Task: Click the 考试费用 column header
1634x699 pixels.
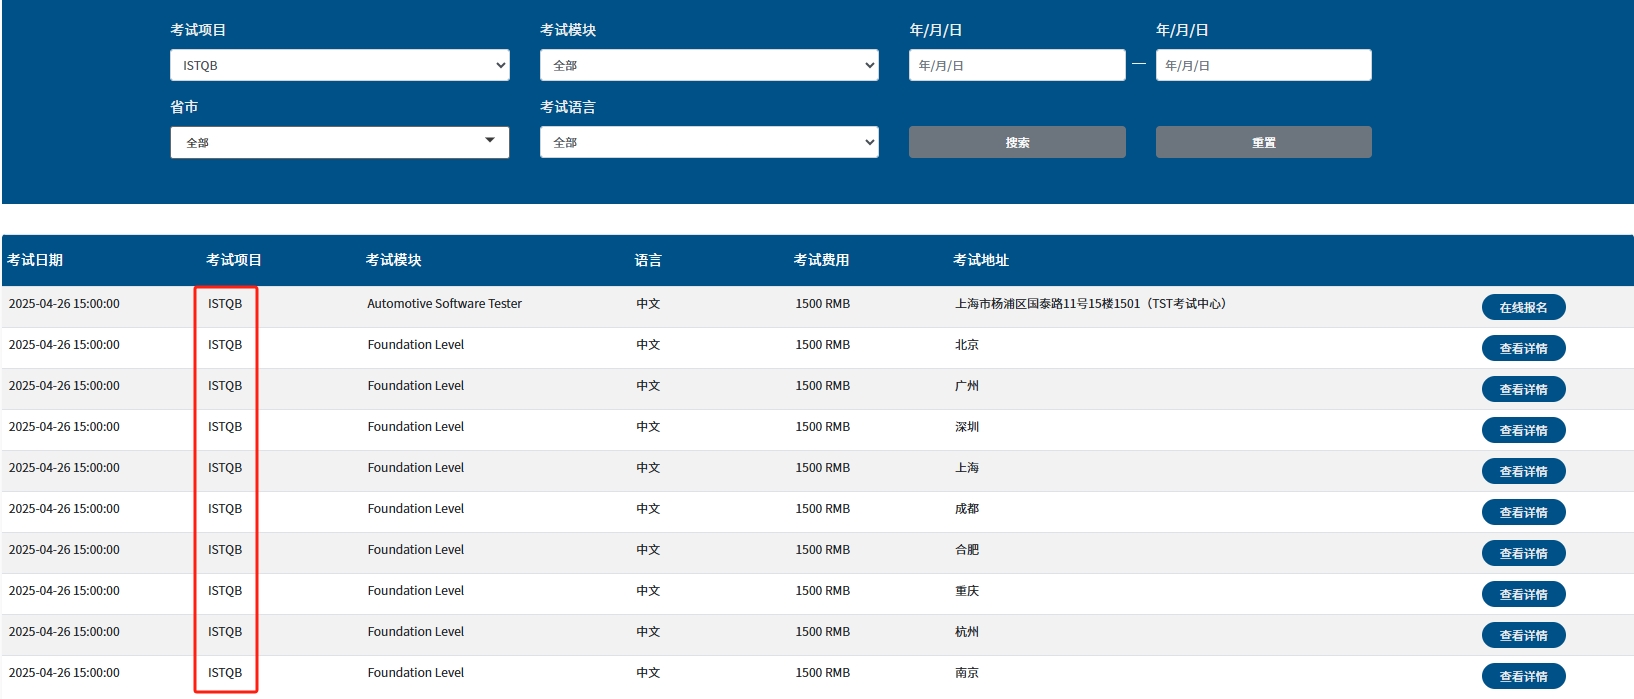Action: [x=821, y=260]
